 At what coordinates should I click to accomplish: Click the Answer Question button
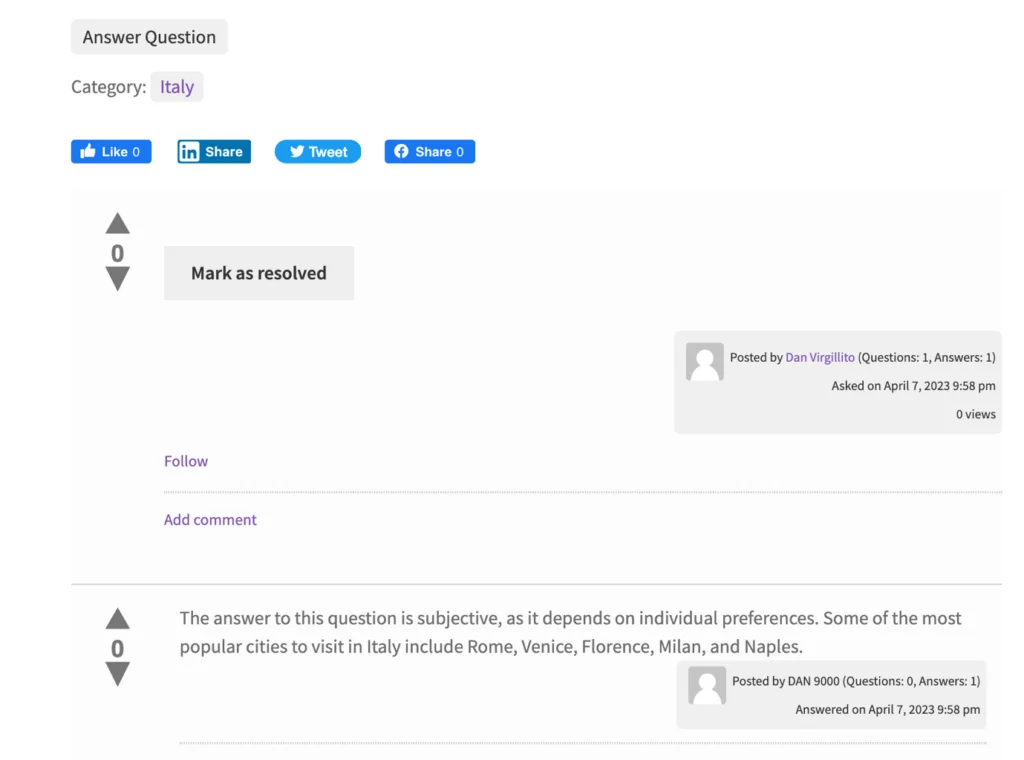149,37
